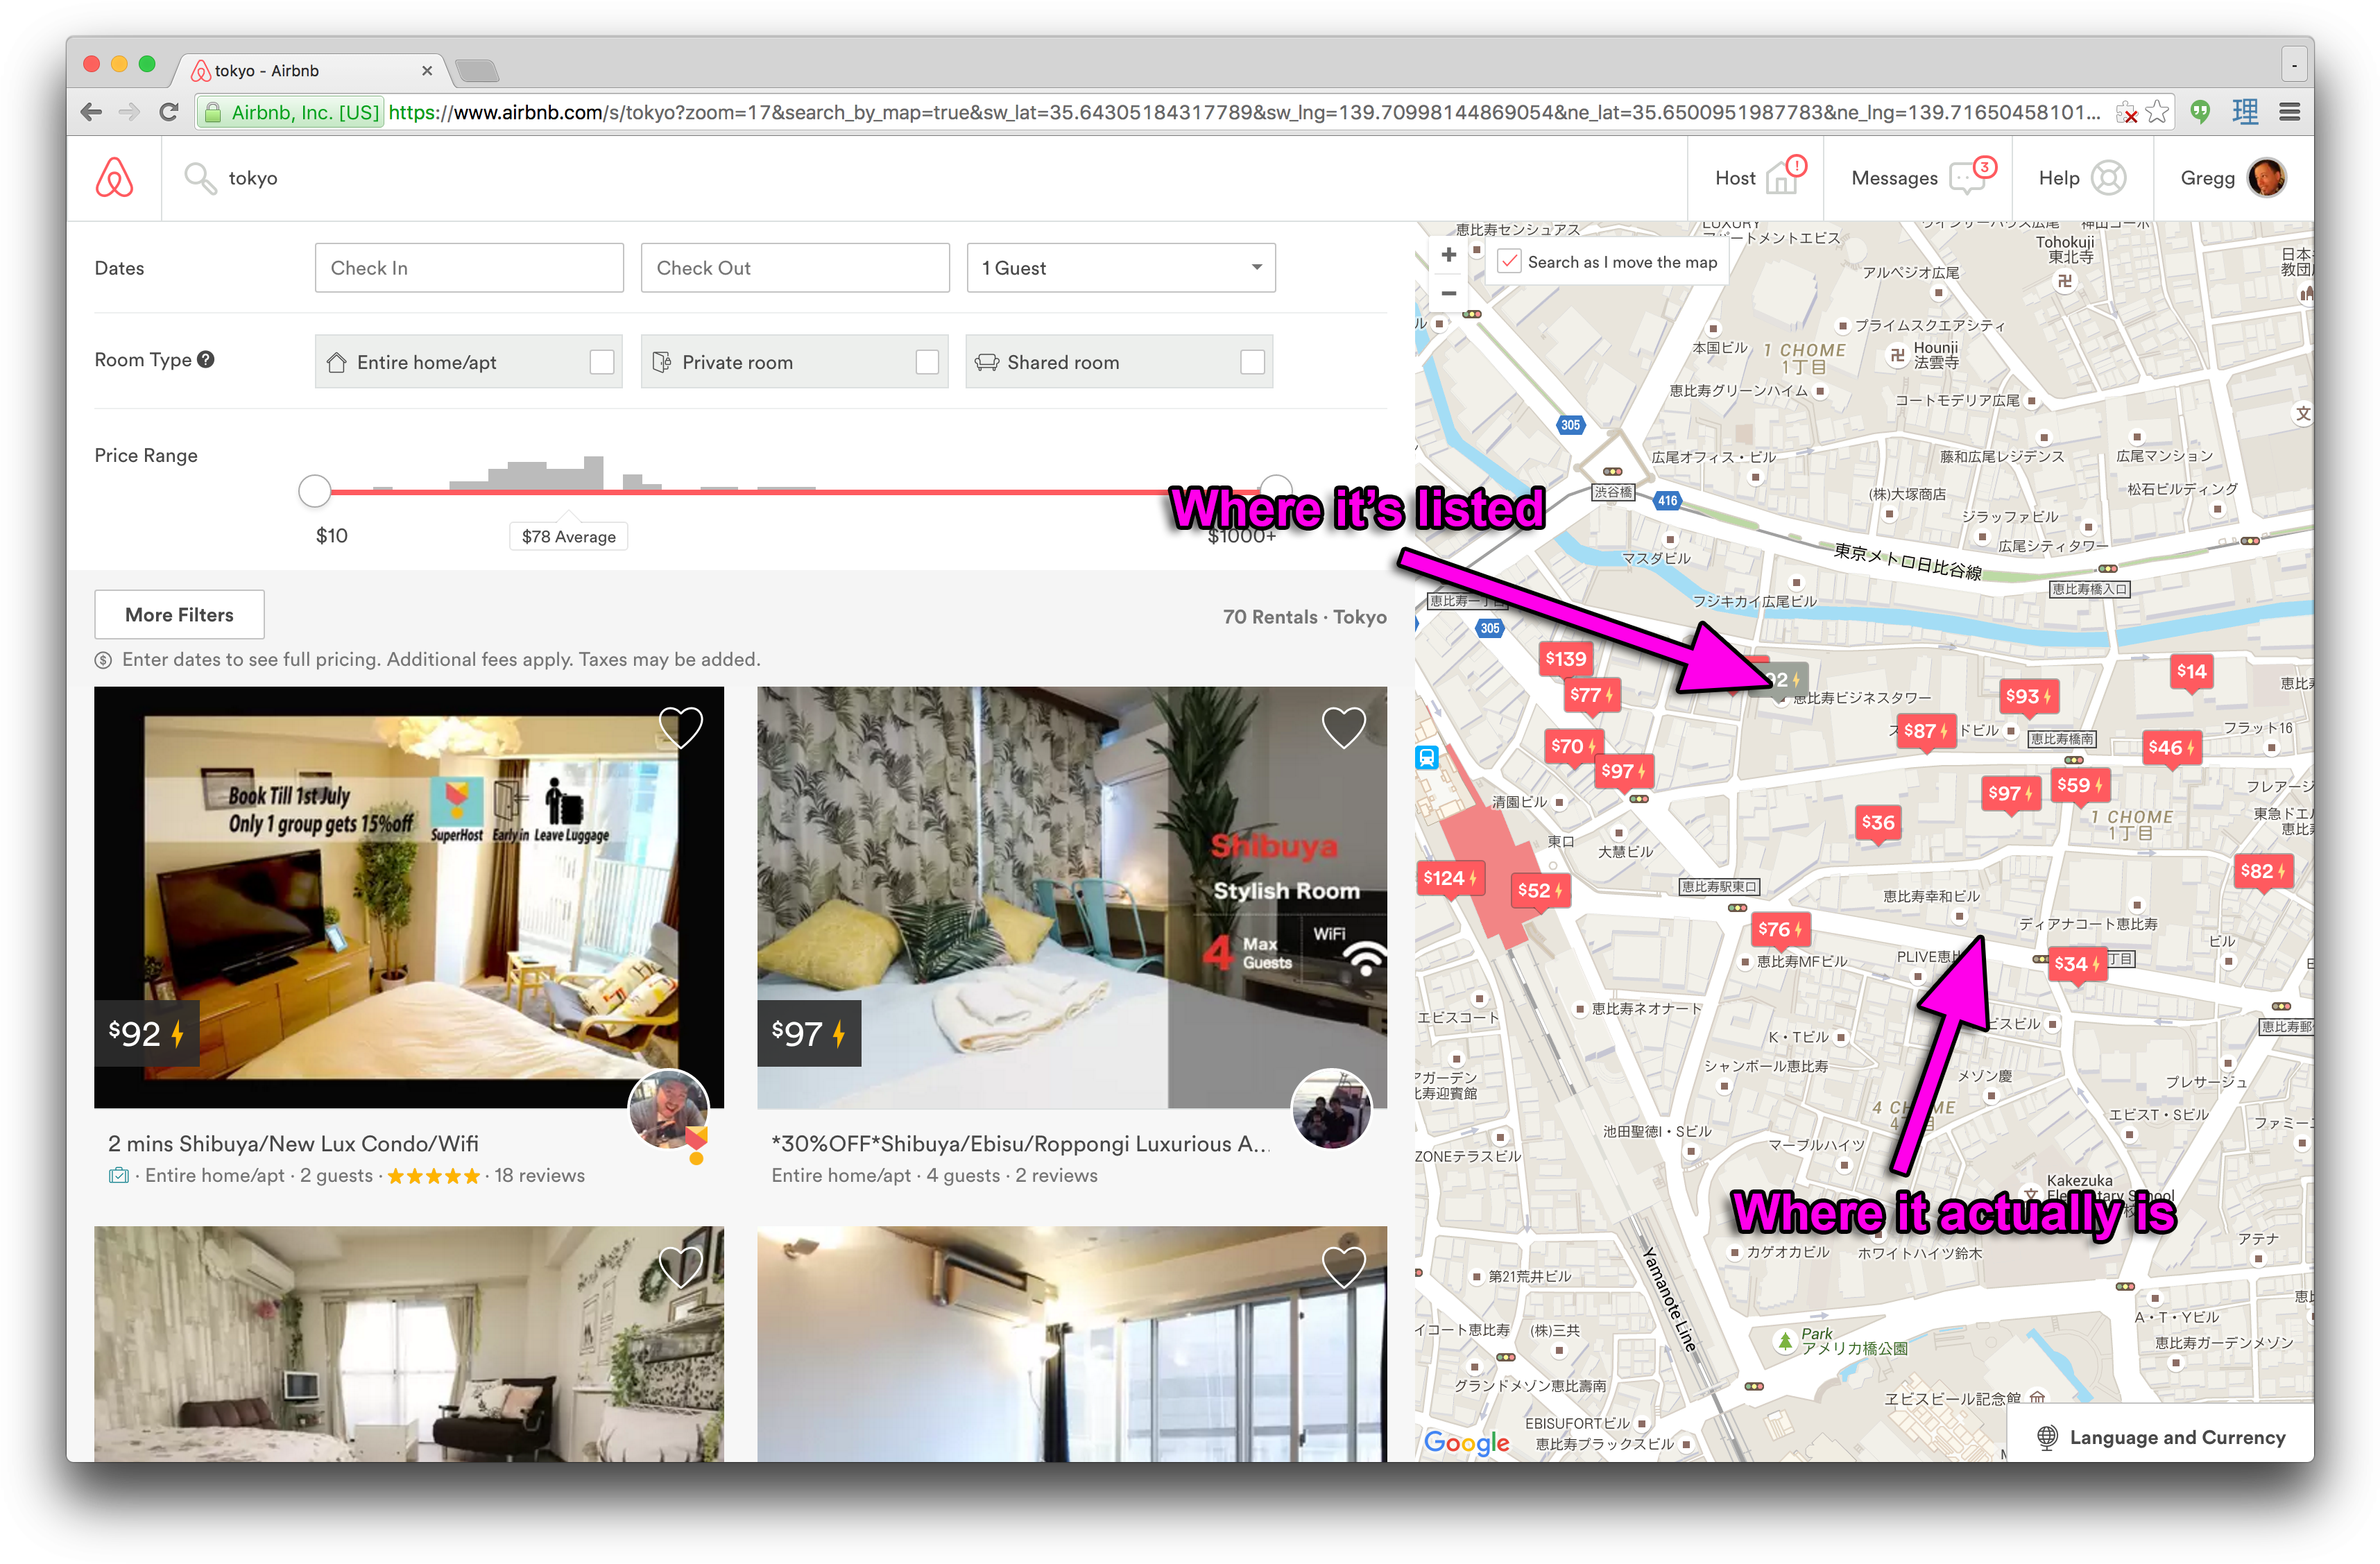
Task: Click the Check In date field
Action: tap(469, 268)
